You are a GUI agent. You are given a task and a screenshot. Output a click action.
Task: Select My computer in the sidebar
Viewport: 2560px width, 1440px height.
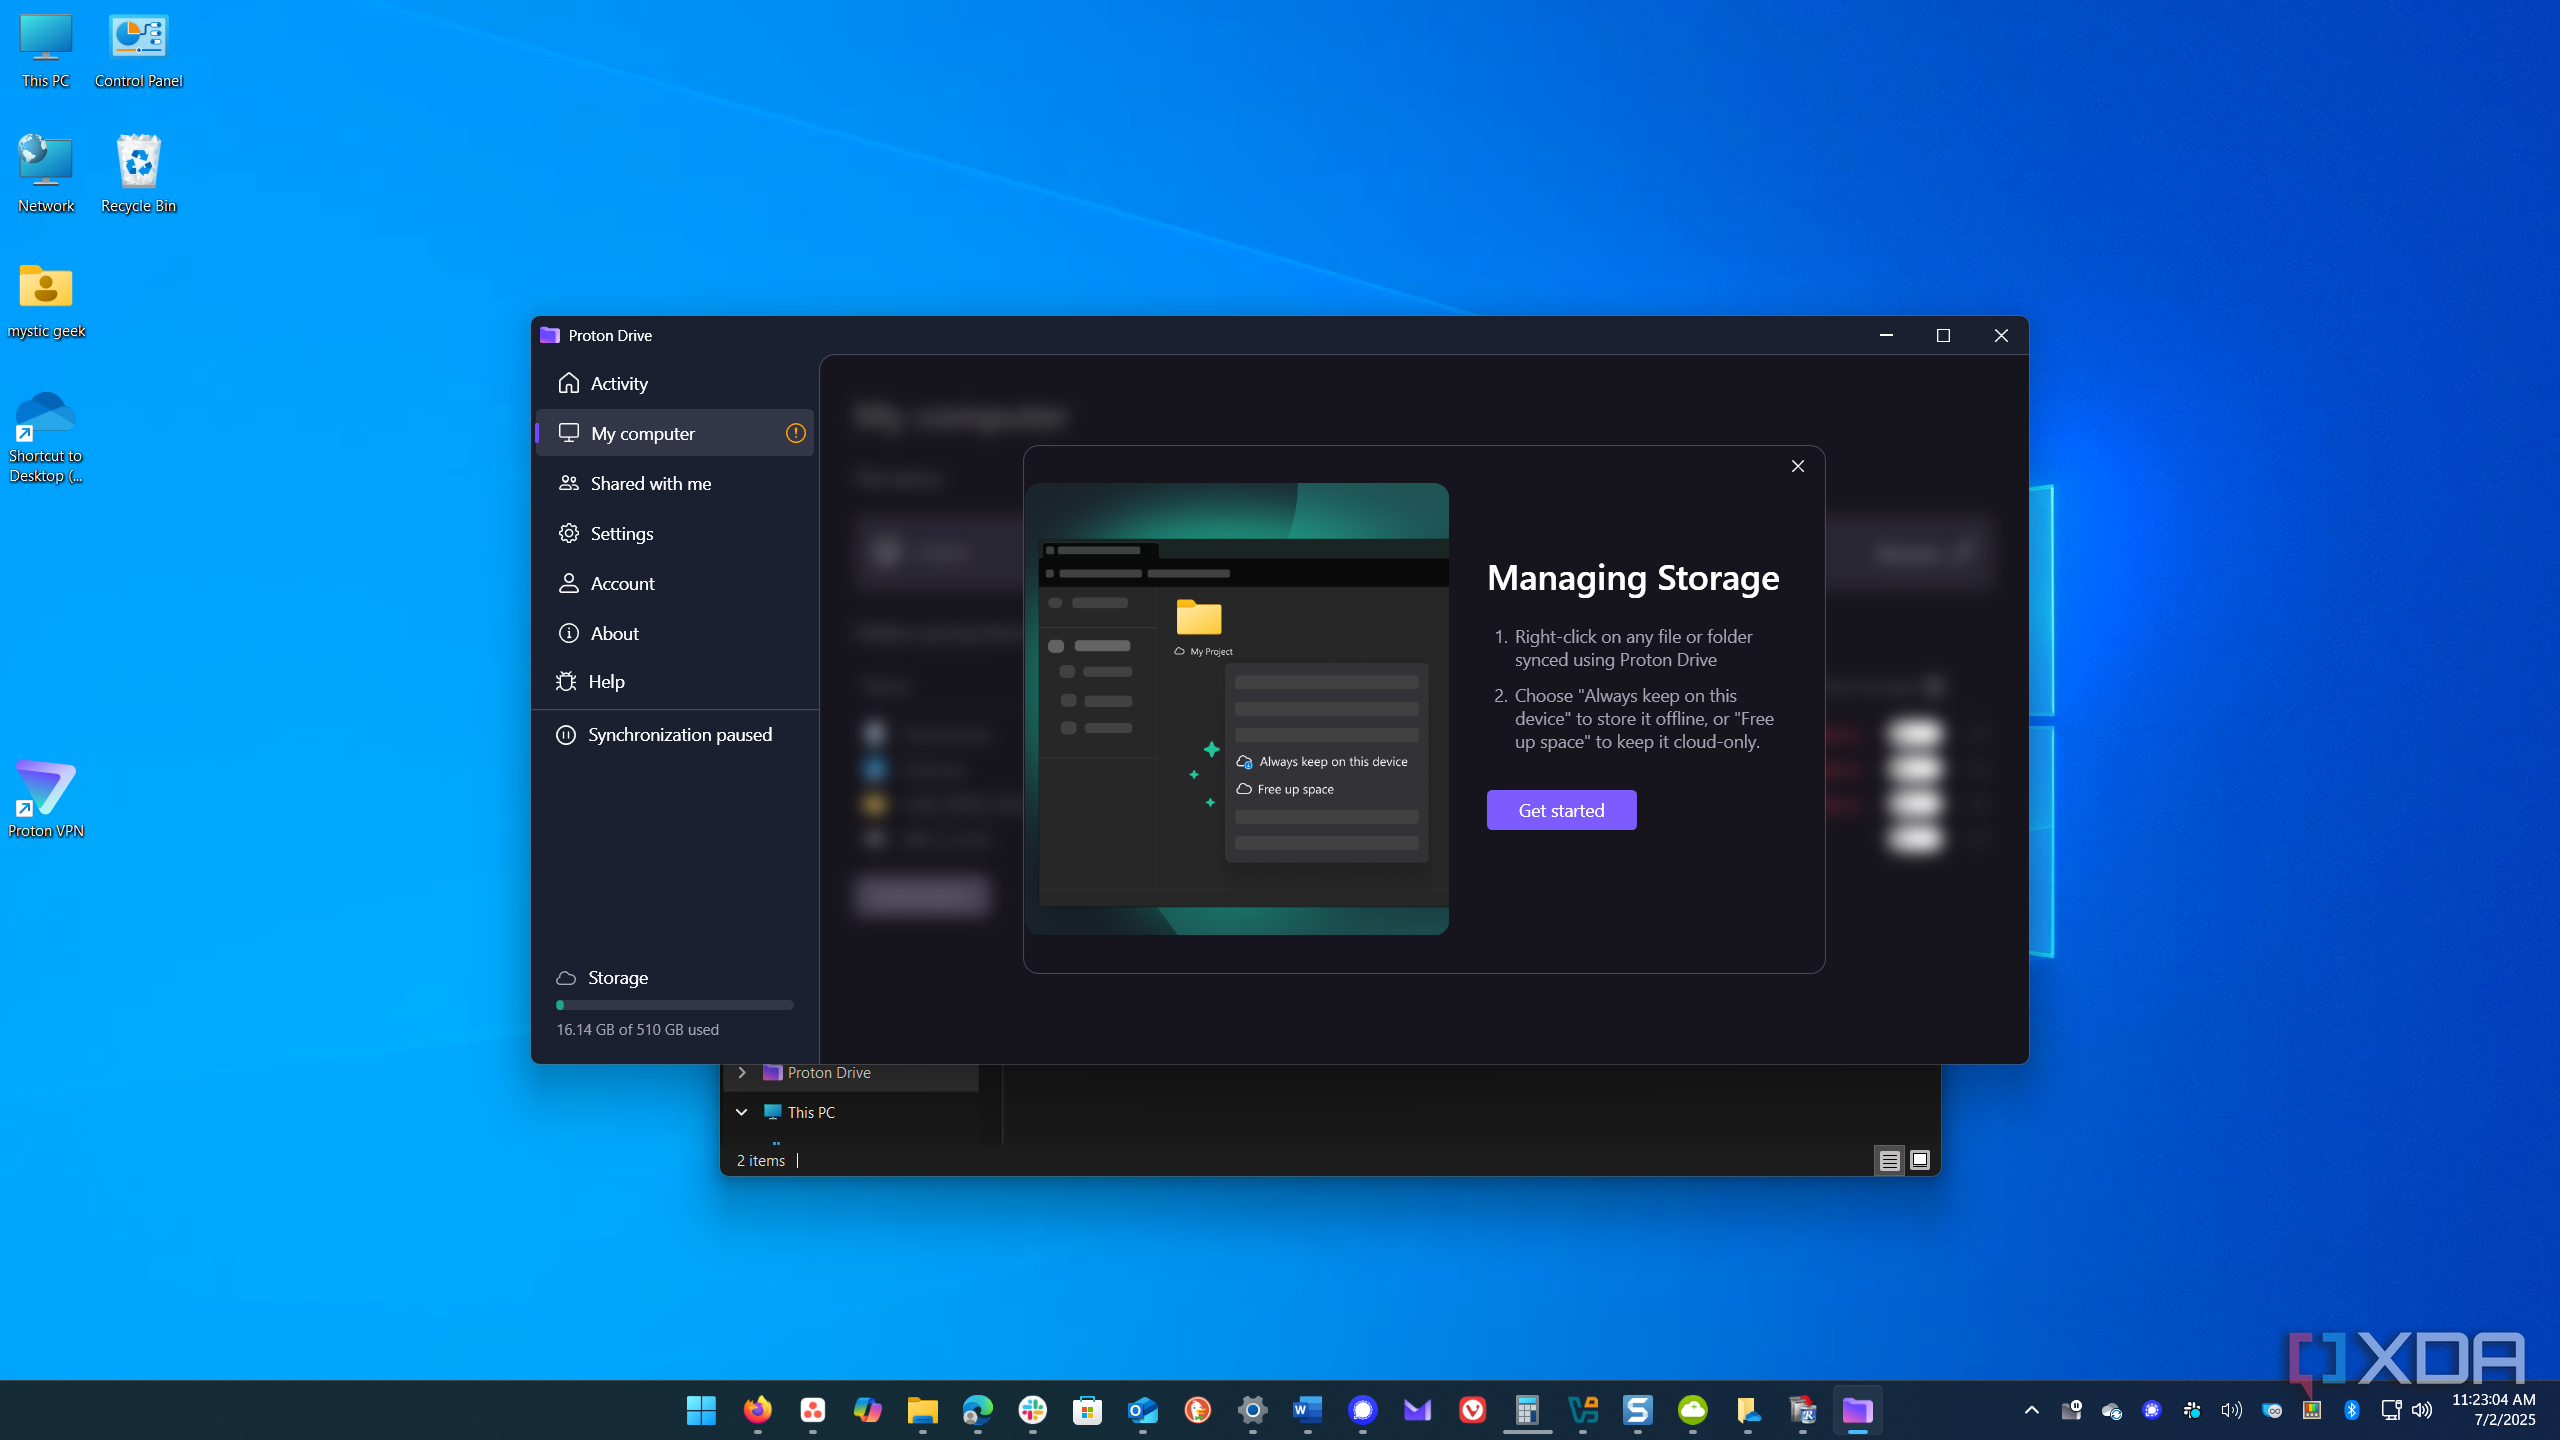coord(675,433)
